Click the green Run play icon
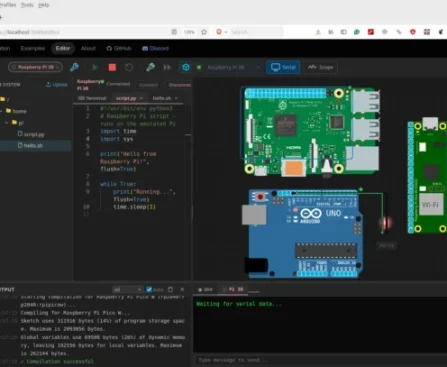Image resolution: width=447 pixels, height=367 pixels. 95,67
